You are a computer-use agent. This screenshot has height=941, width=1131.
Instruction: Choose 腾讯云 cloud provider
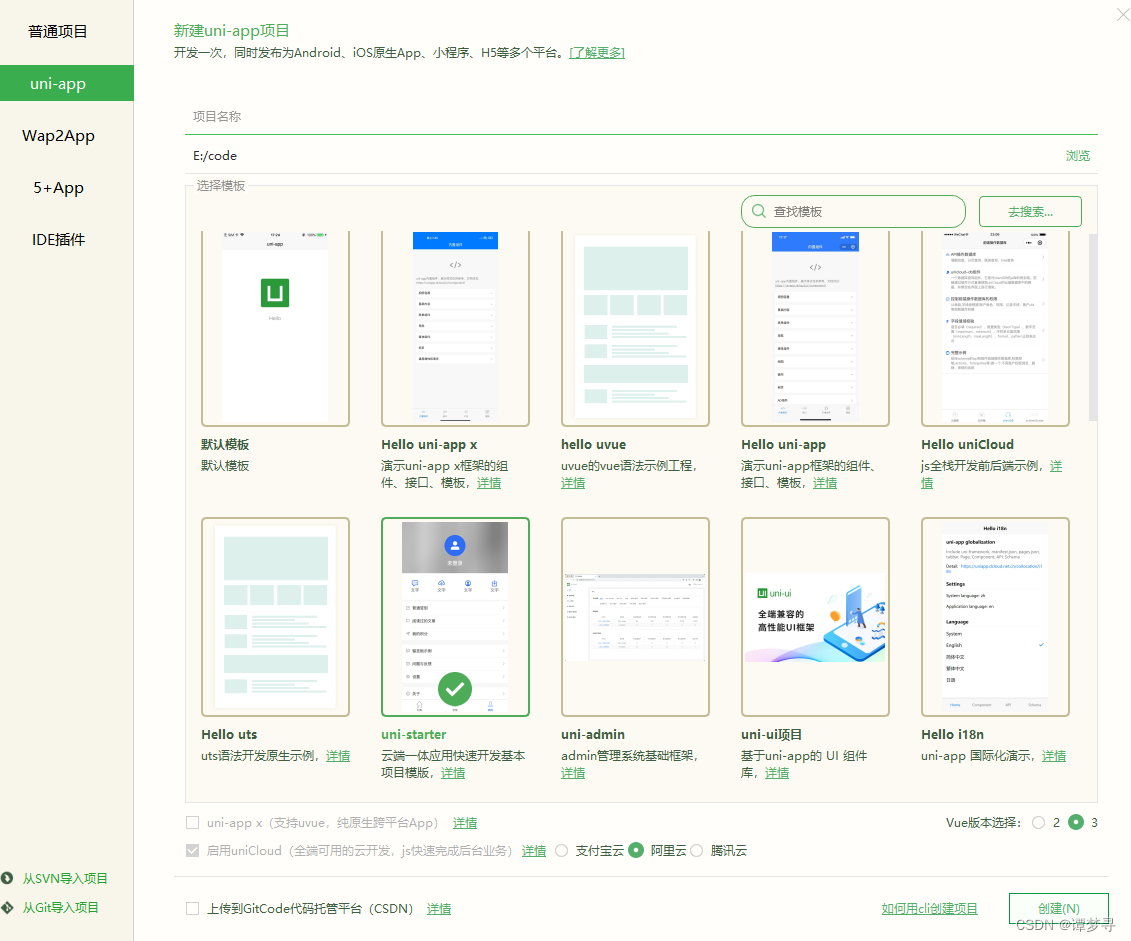coord(697,851)
